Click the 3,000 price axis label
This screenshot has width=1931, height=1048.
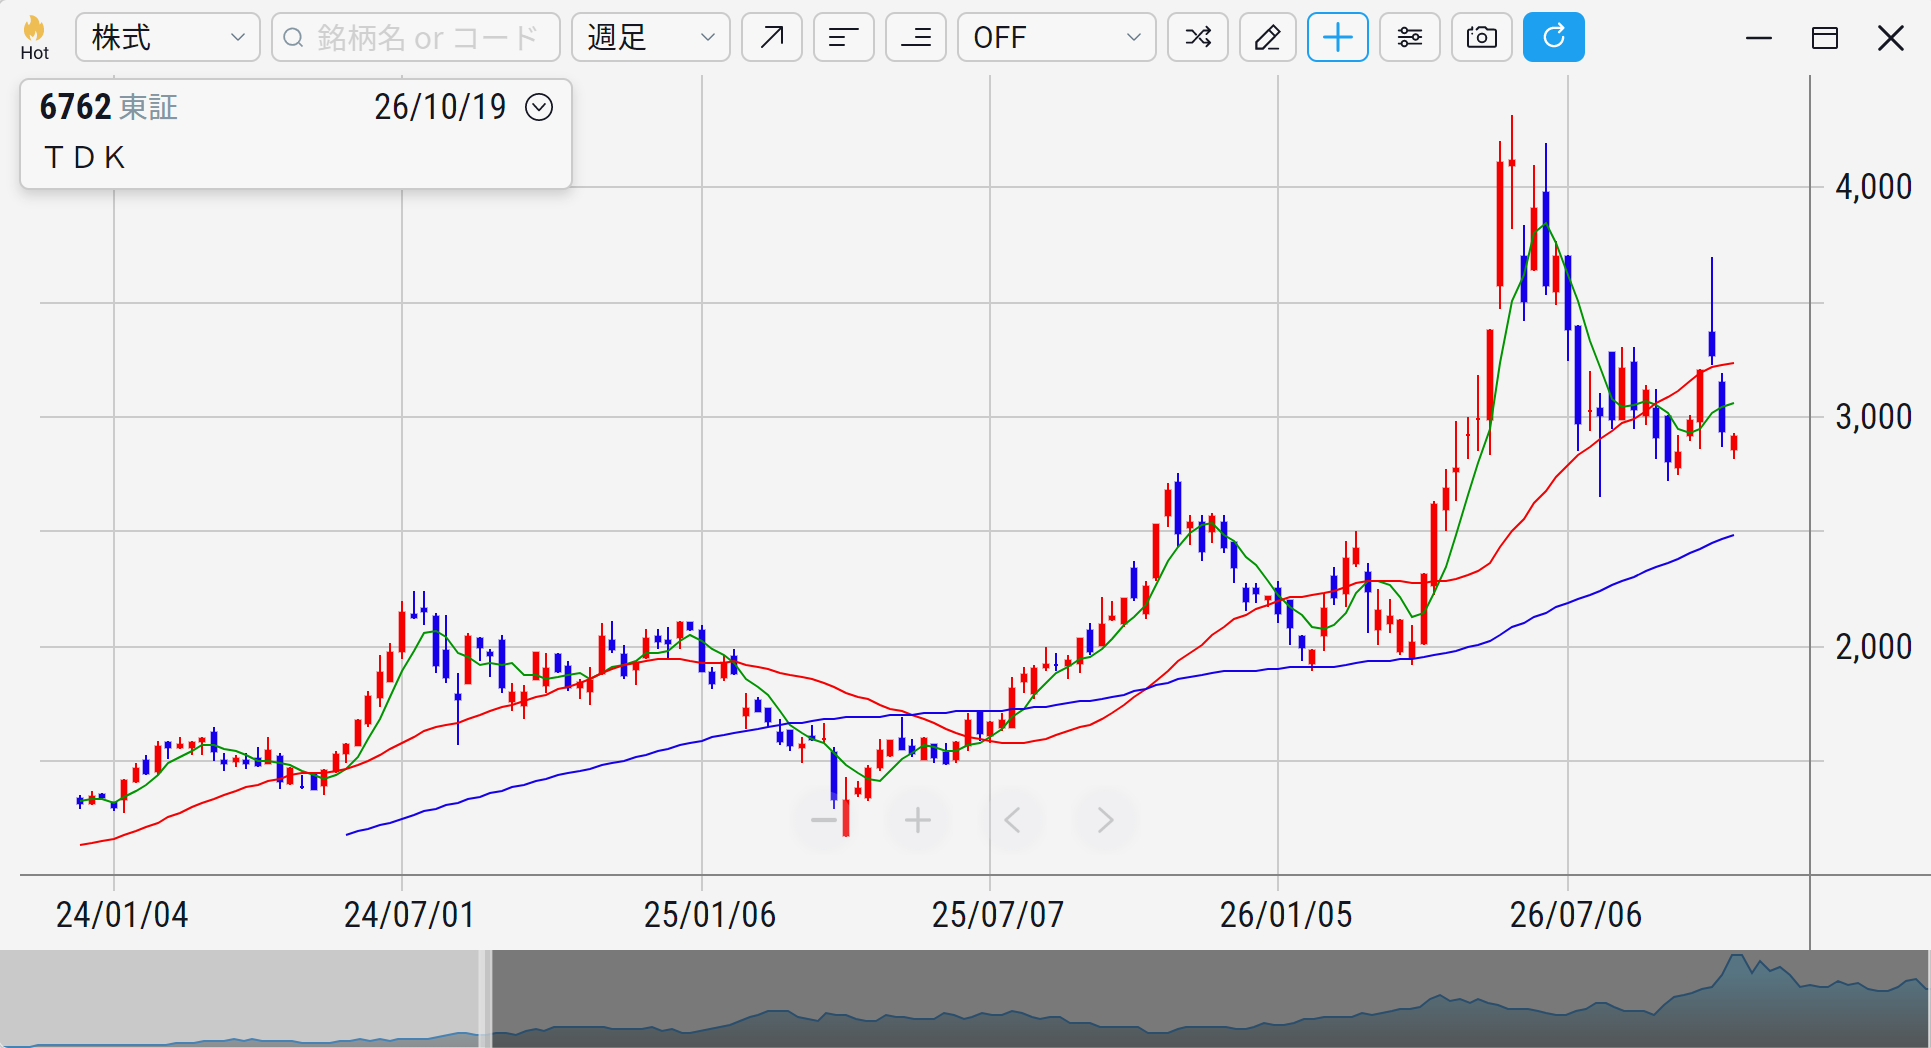pos(1873,417)
